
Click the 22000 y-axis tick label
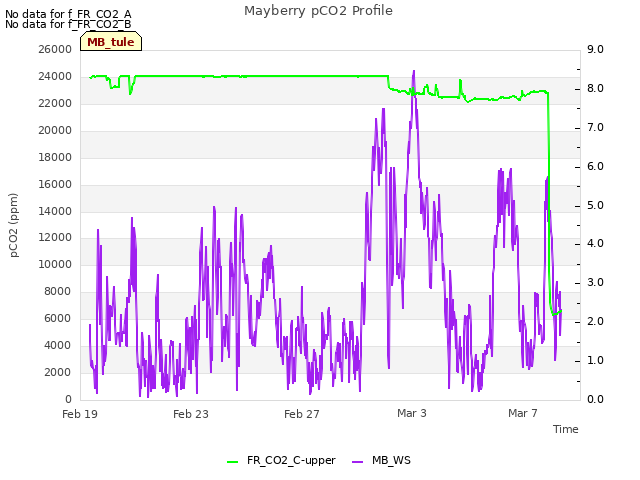click(55, 103)
